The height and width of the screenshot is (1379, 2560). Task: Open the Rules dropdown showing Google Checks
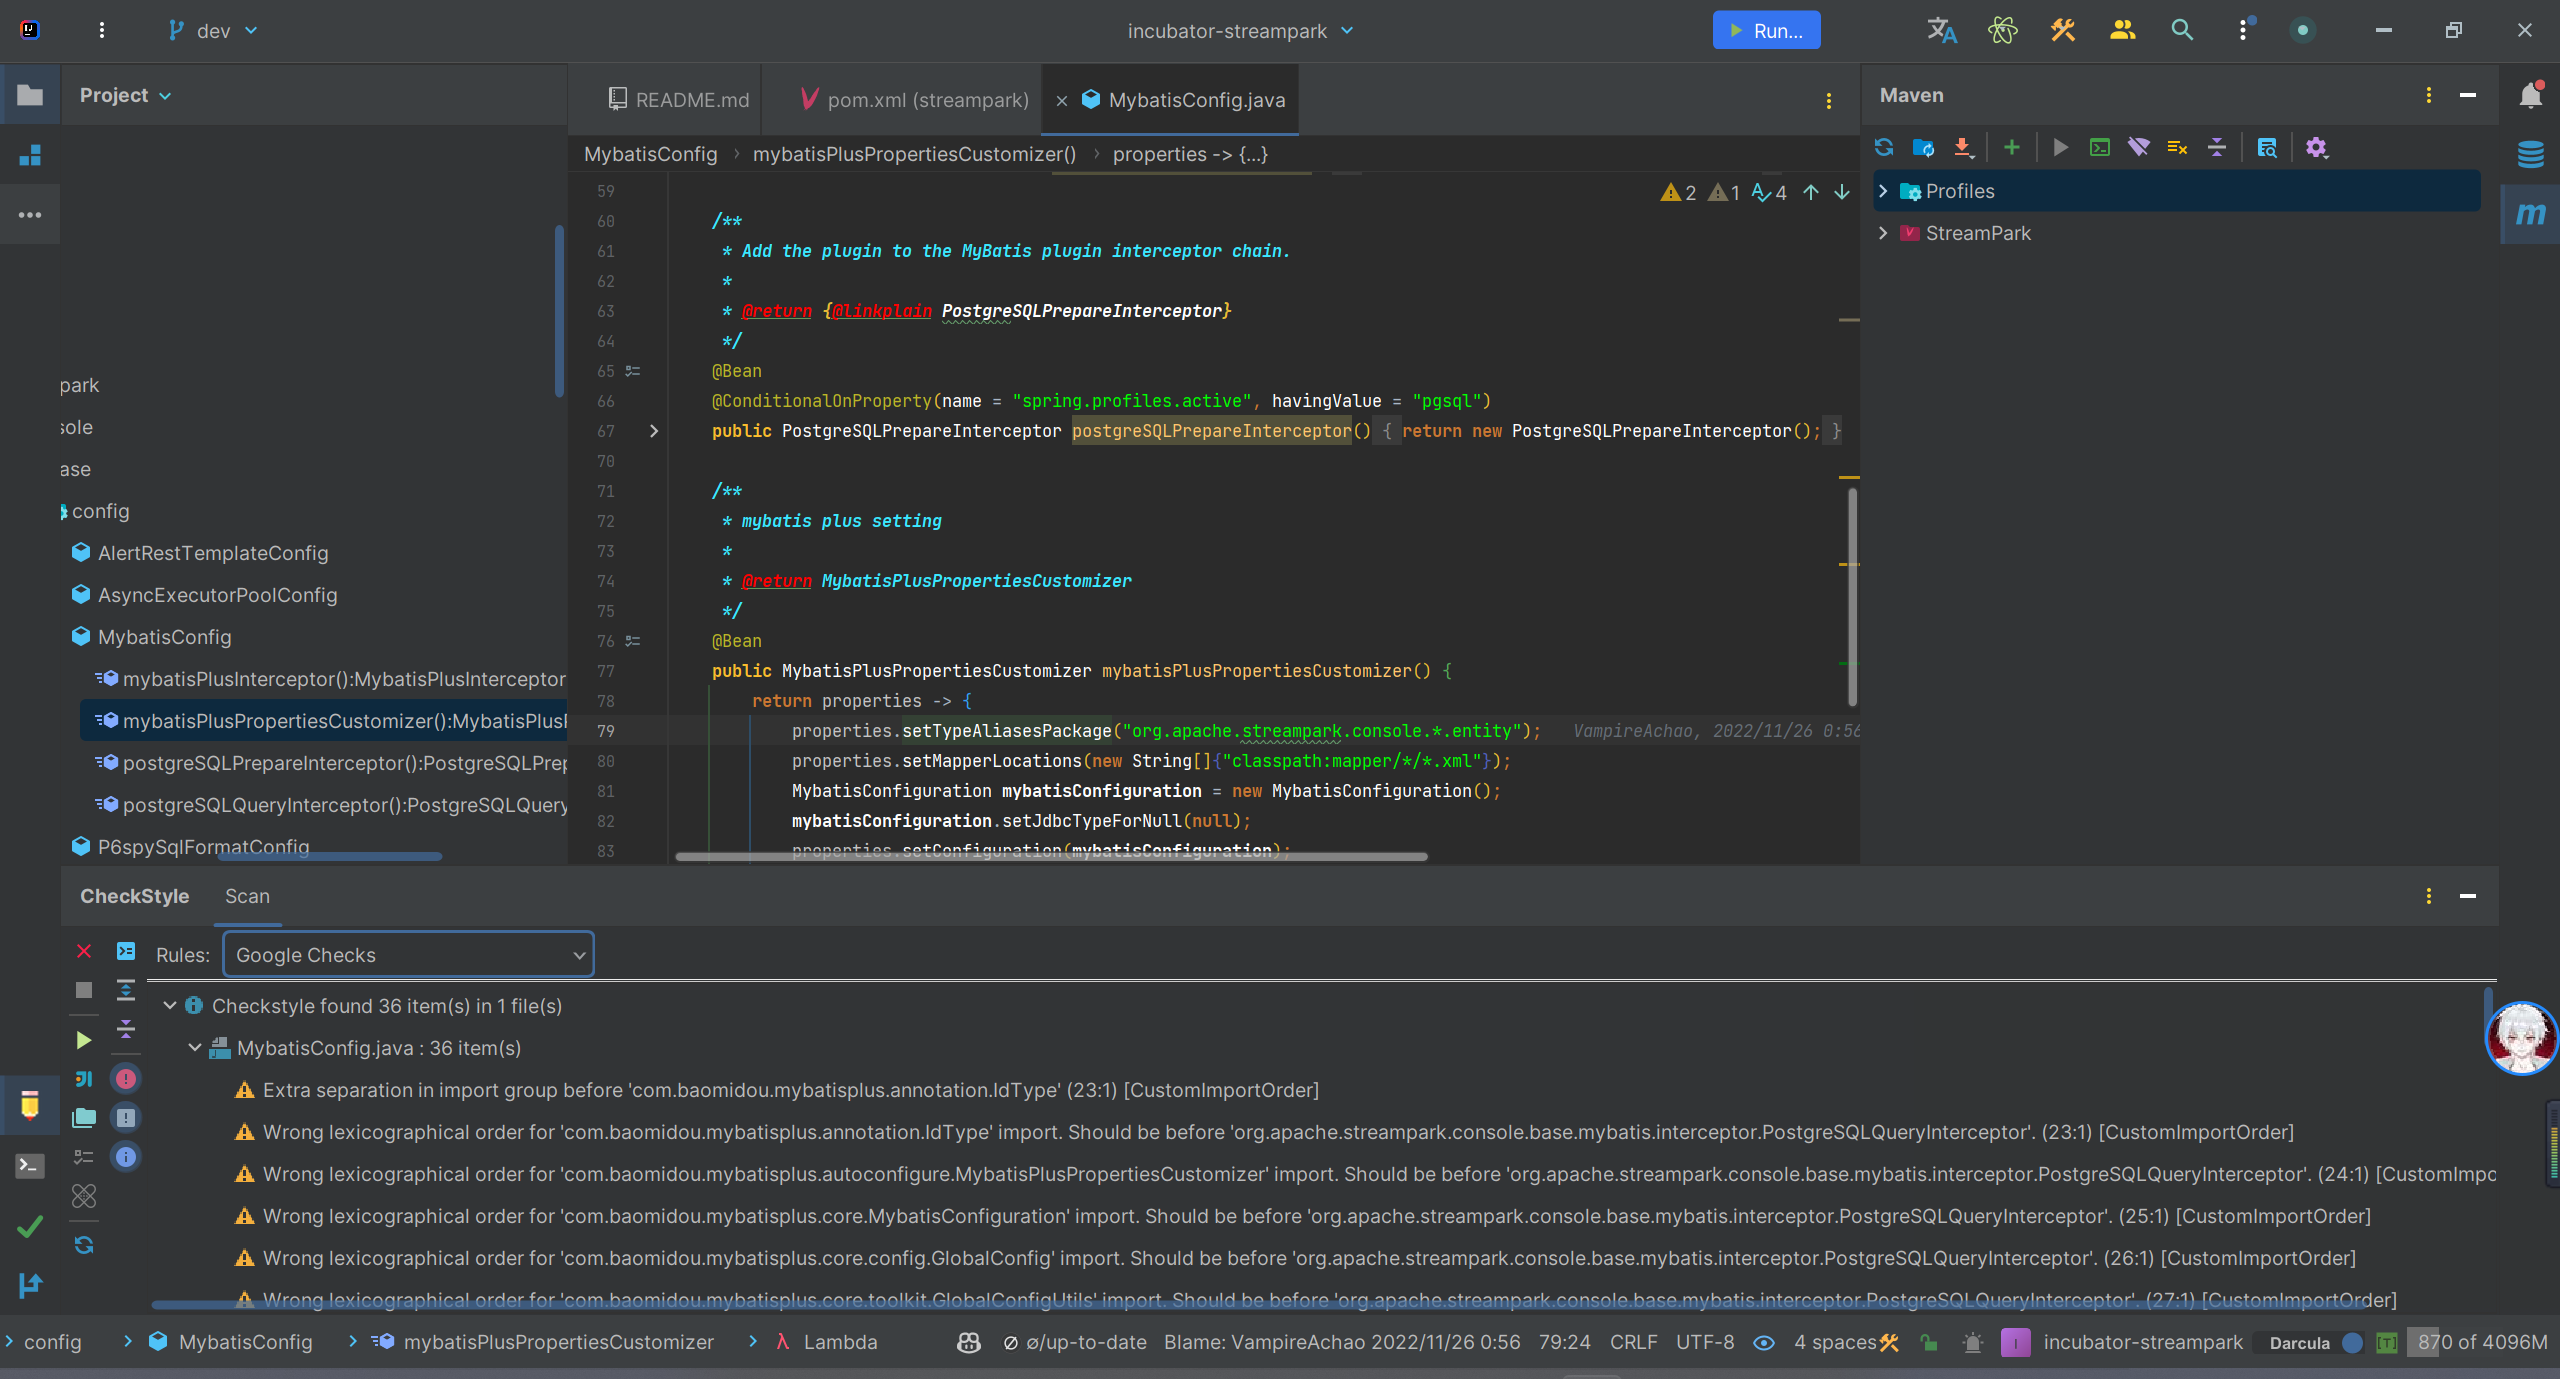[x=408, y=955]
